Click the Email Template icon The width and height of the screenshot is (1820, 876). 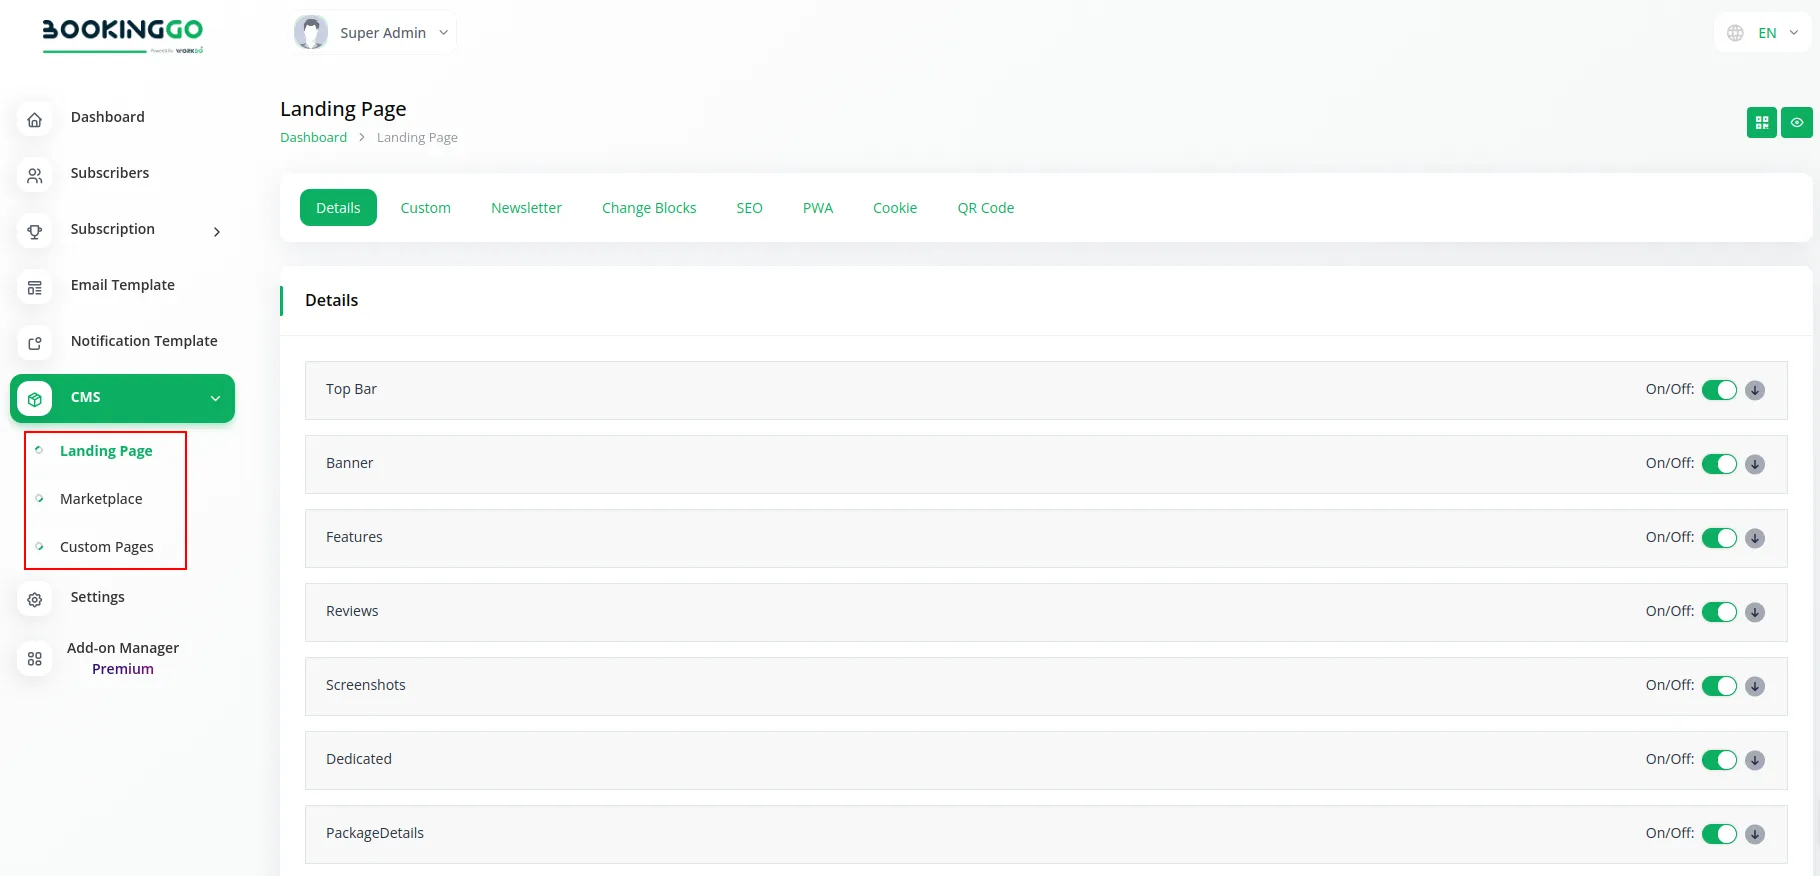35,288
